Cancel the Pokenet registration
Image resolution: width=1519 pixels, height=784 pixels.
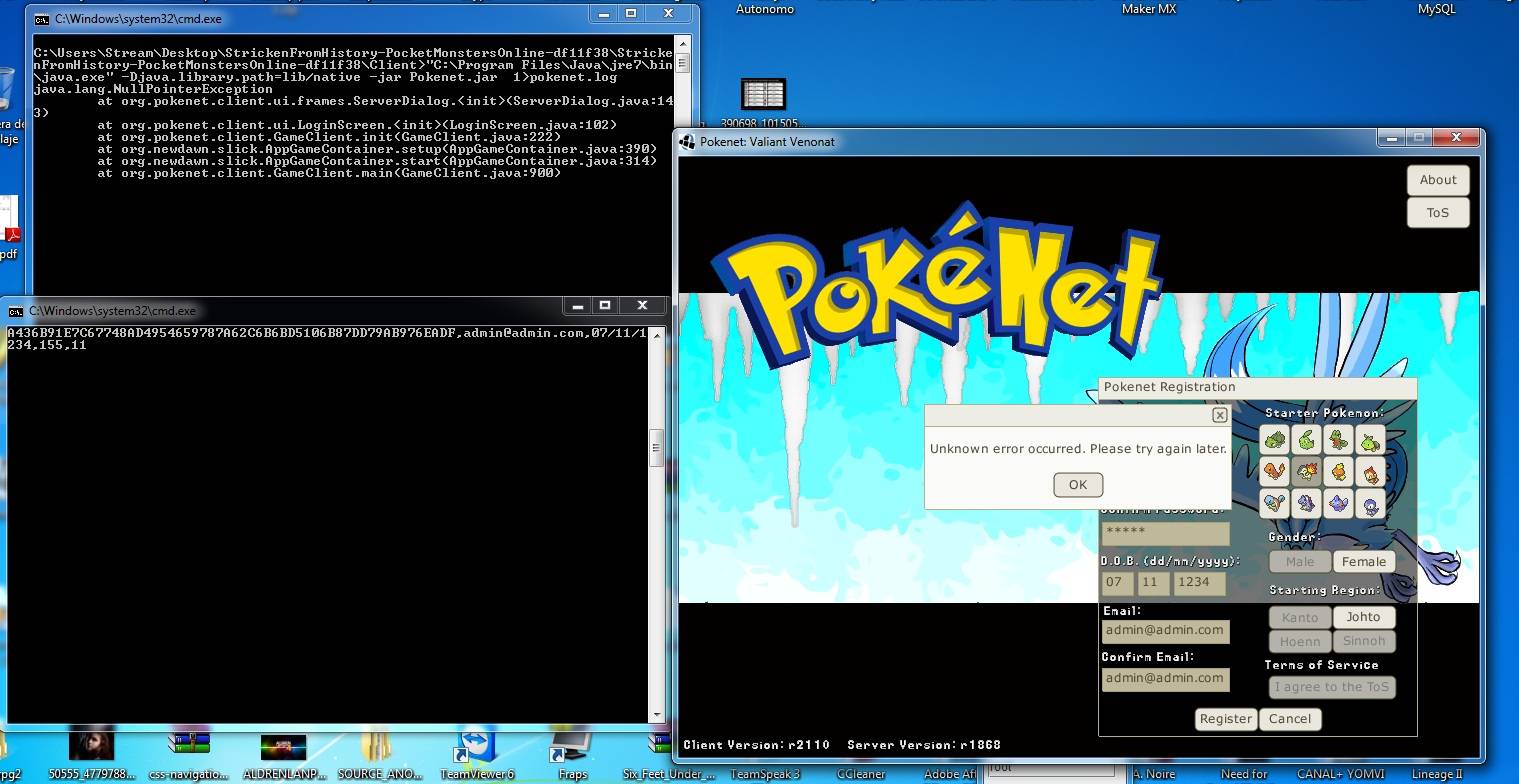[x=1290, y=719]
